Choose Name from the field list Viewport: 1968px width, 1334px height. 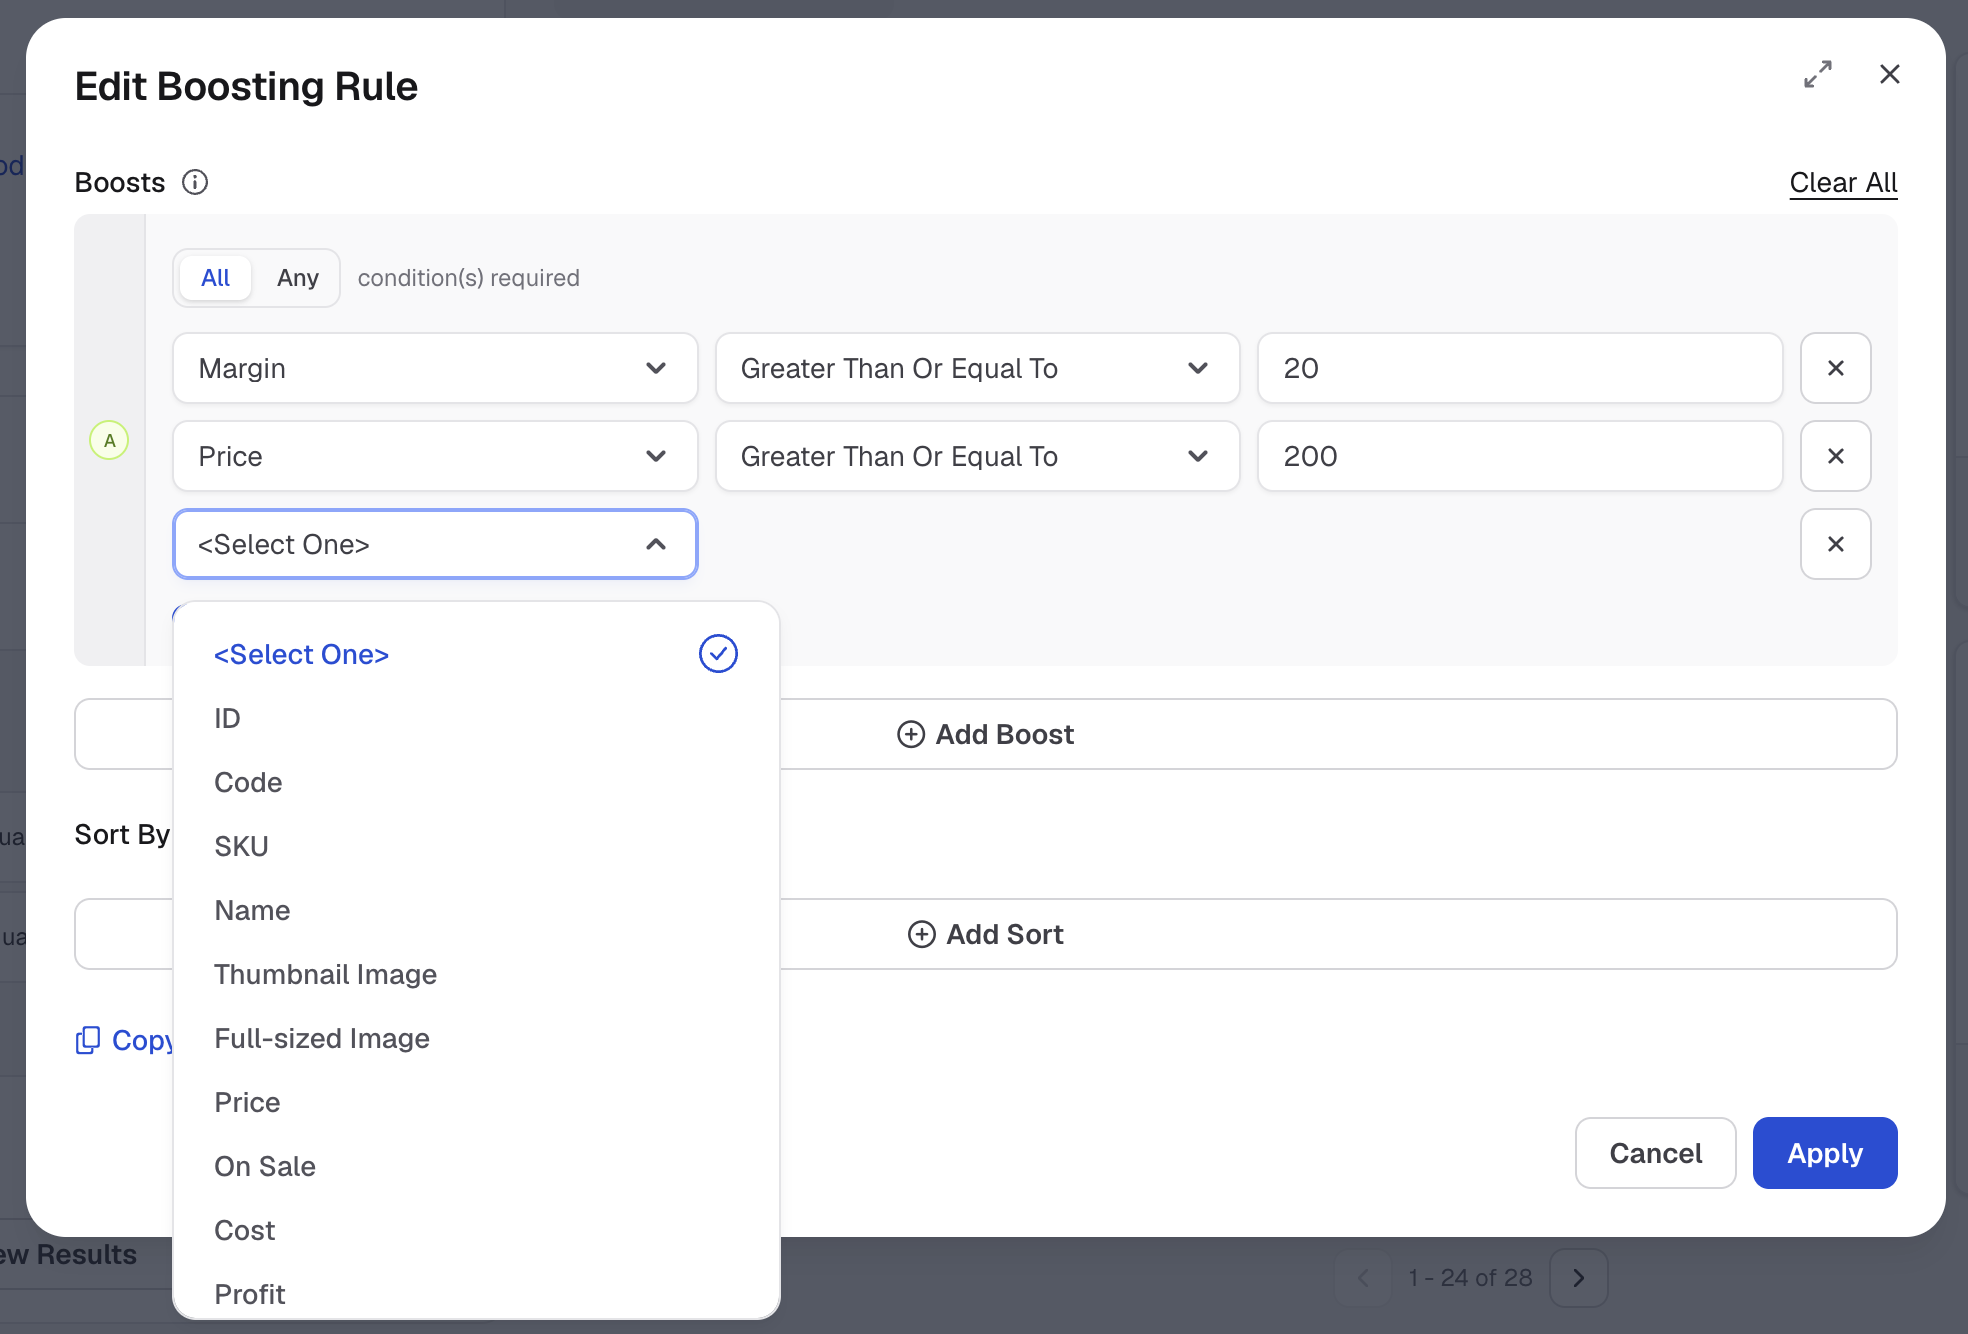tap(476, 910)
